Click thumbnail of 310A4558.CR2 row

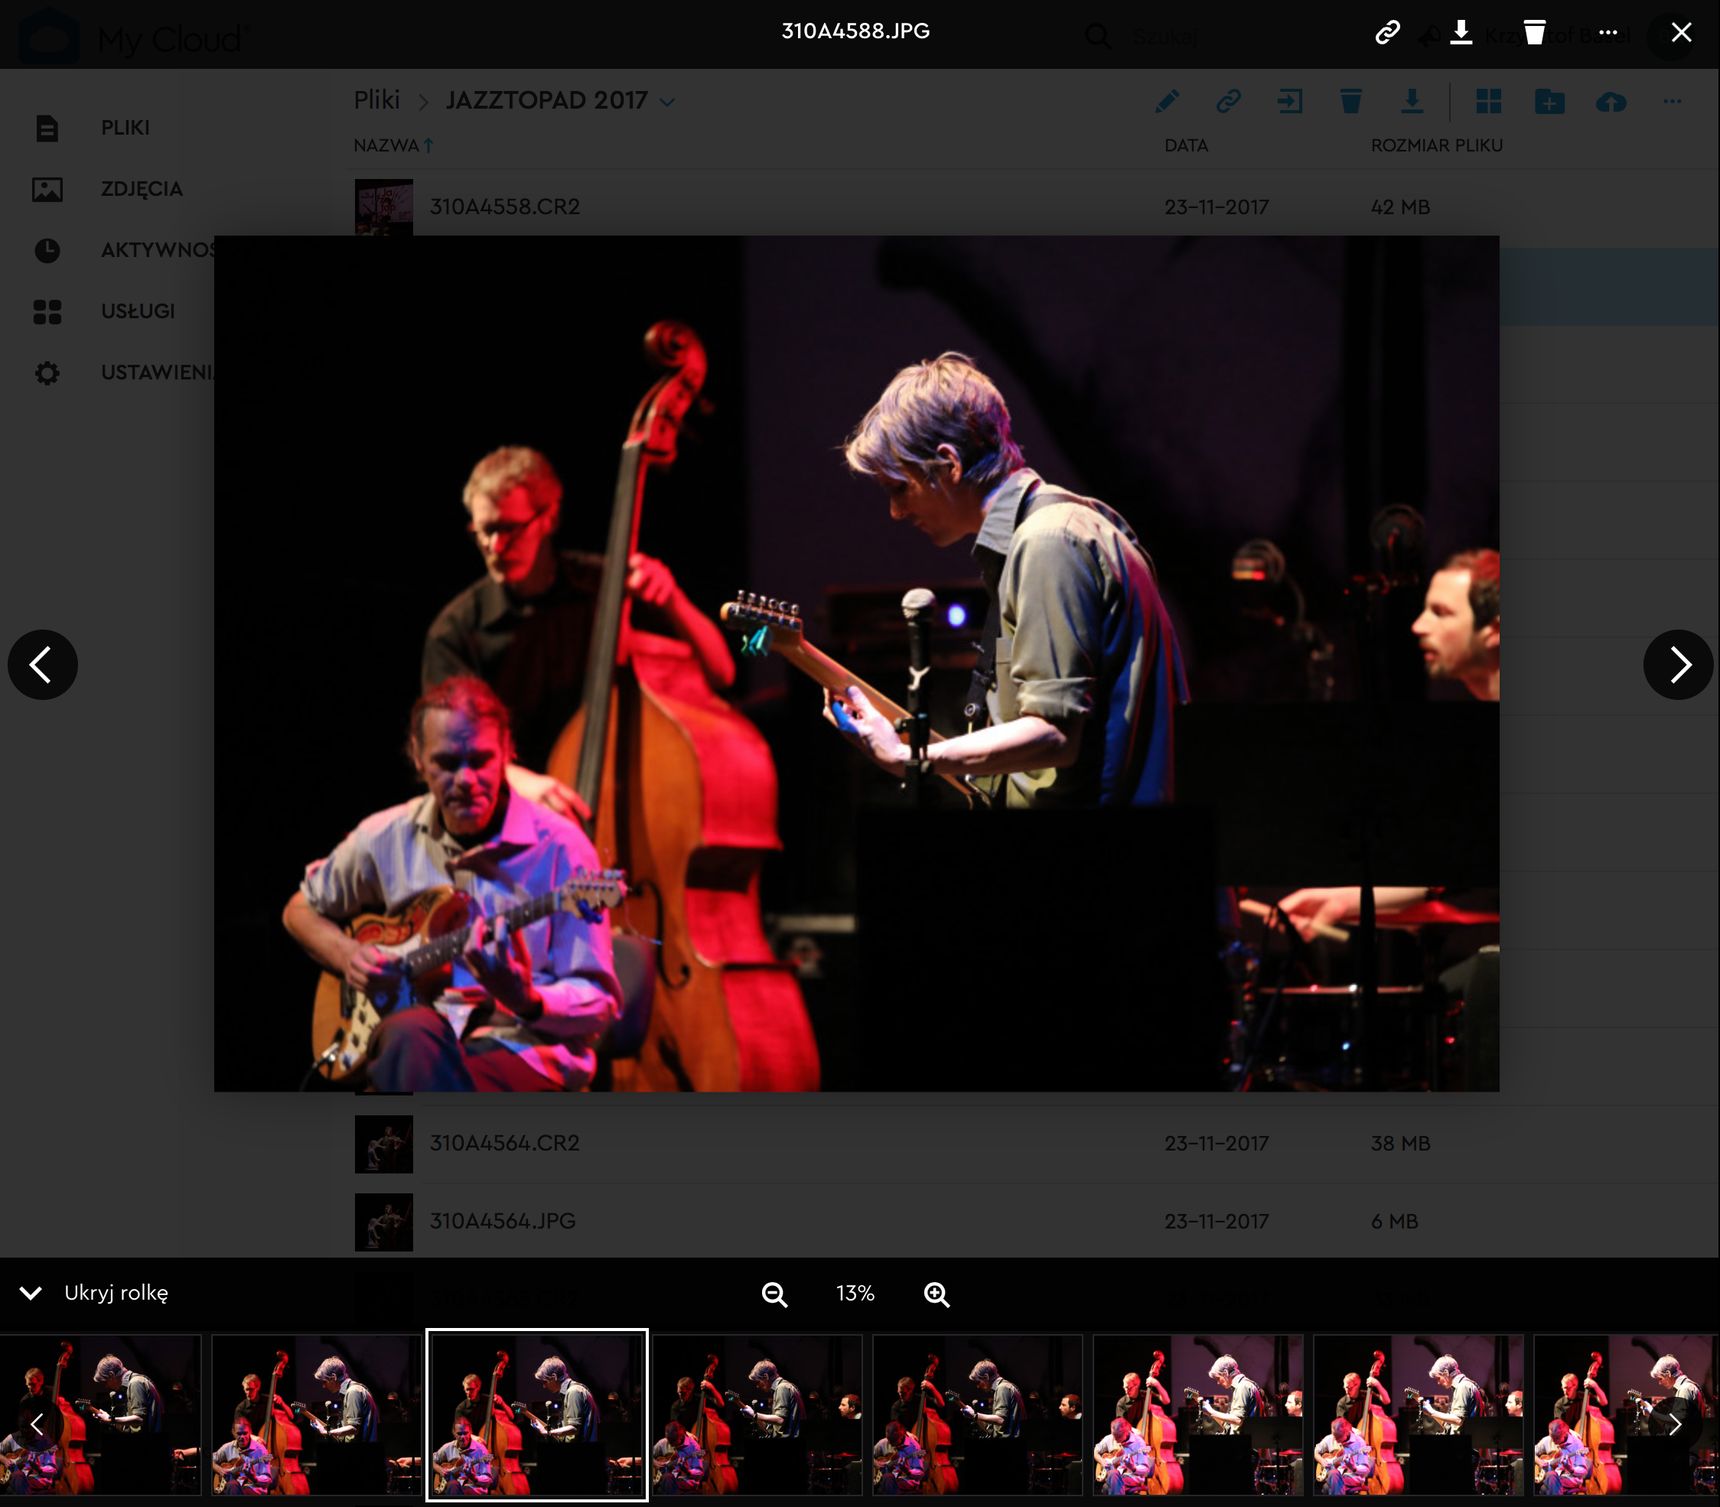point(384,207)
